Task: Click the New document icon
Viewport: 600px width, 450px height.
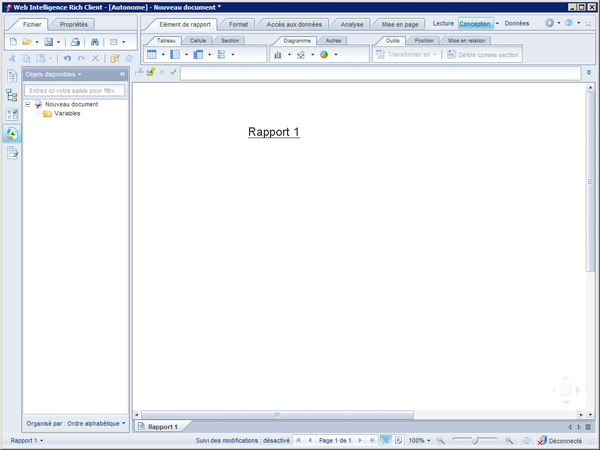Action: pos(13,42)
